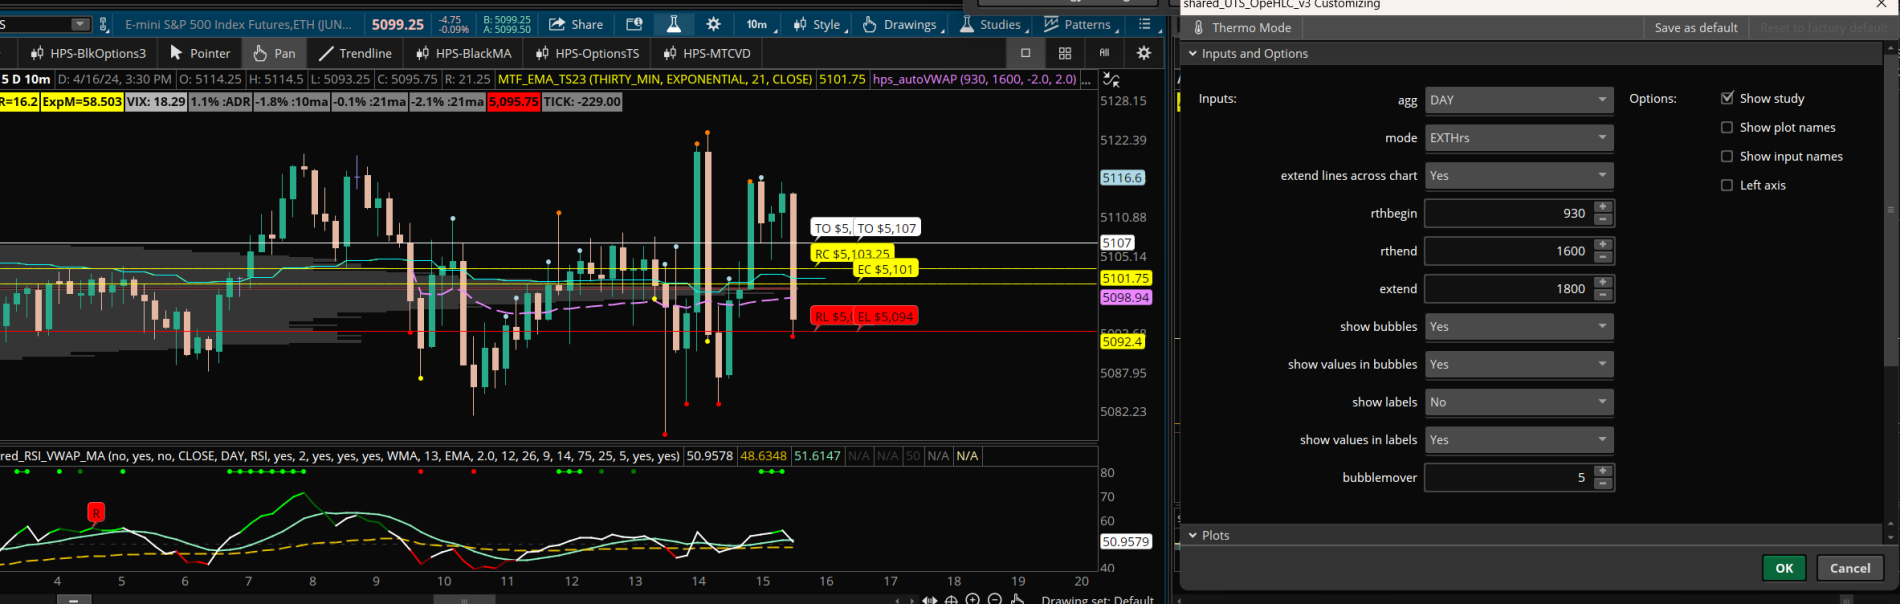This screenshot has width=1900, height=604.
Task: Click the chart grid layout icon
Action: [x=1065, y=53]
